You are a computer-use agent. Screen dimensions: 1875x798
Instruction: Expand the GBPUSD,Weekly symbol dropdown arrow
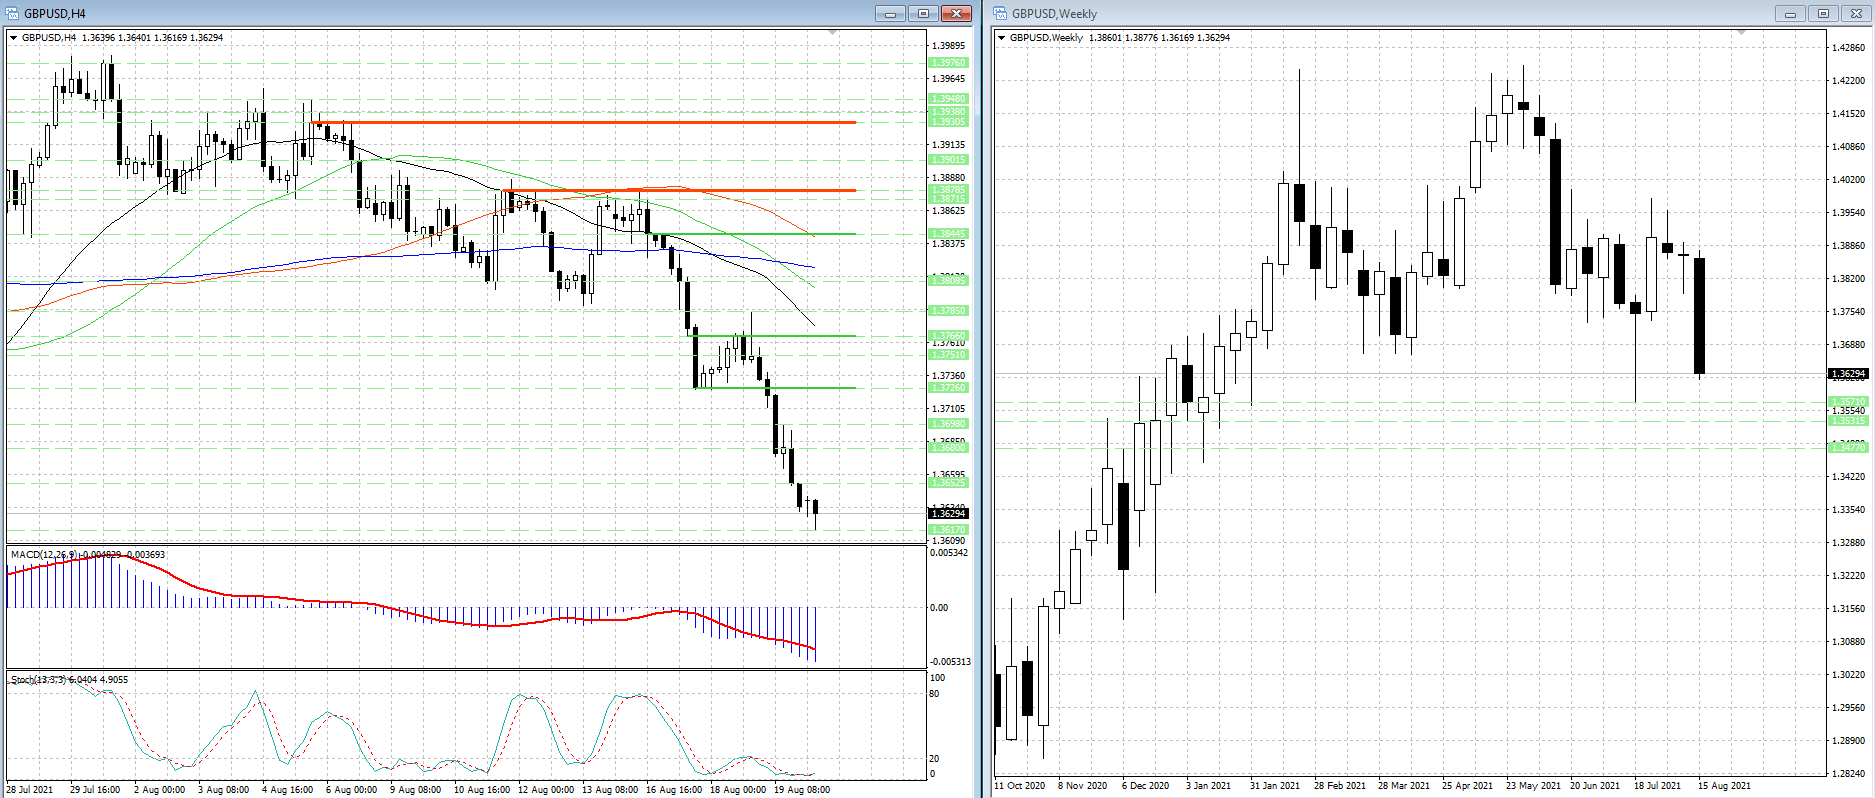pos(1002,38)
